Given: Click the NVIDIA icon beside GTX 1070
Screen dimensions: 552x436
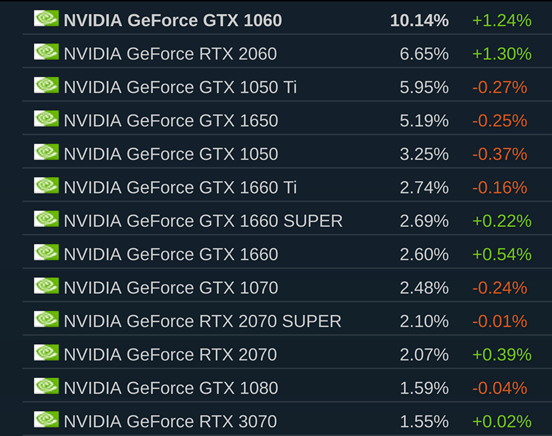Looking at the screenshot, I should tap(46, 286).
